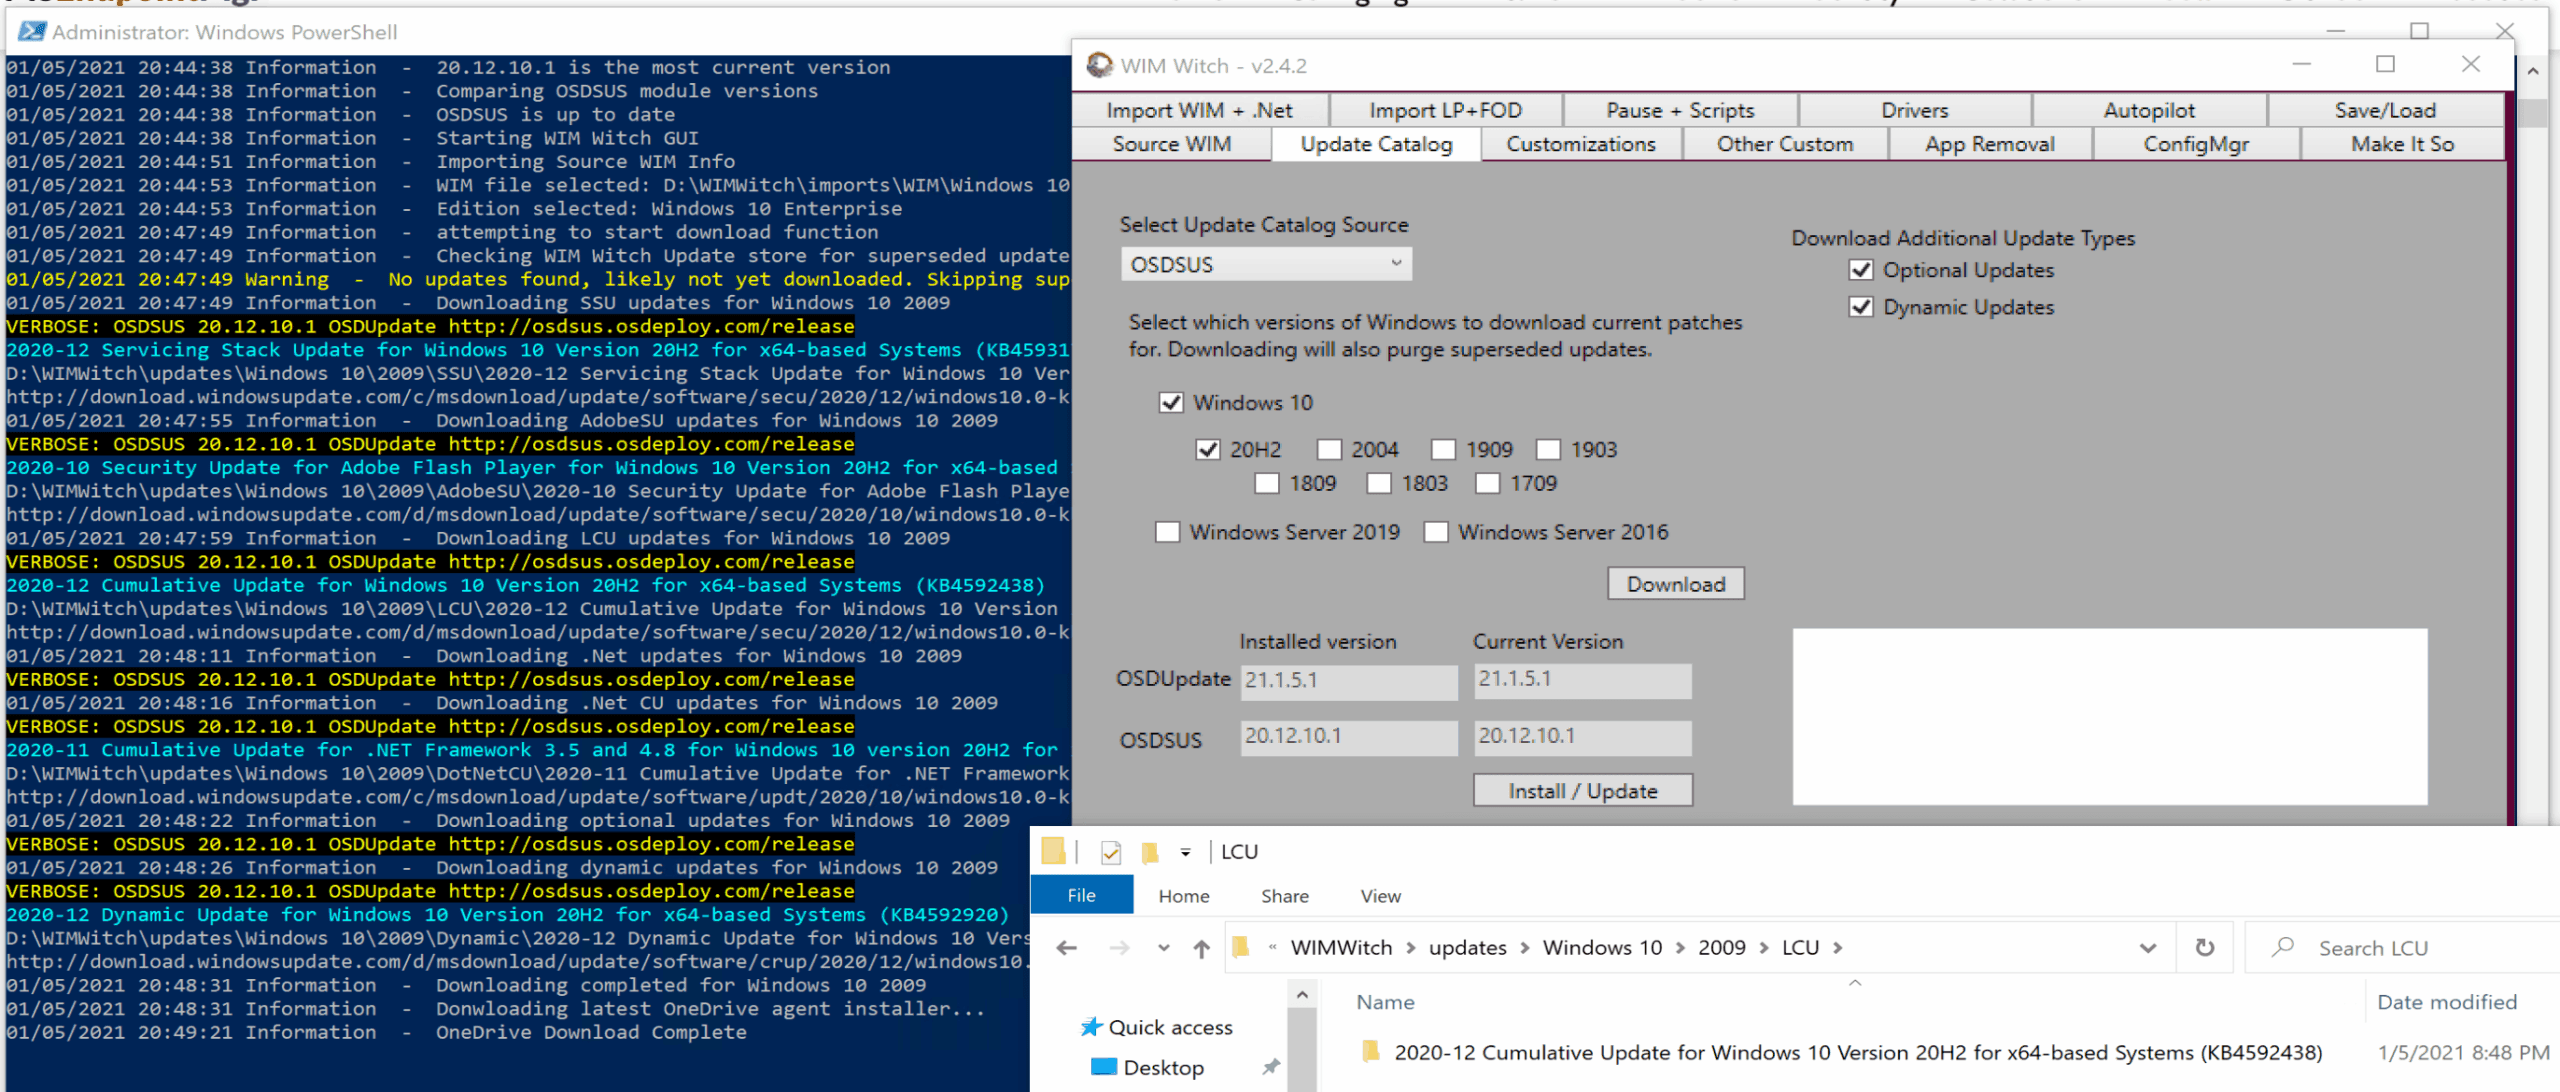Click the refresh icon beside address bar
2560x1092 pixels.
2204,947
